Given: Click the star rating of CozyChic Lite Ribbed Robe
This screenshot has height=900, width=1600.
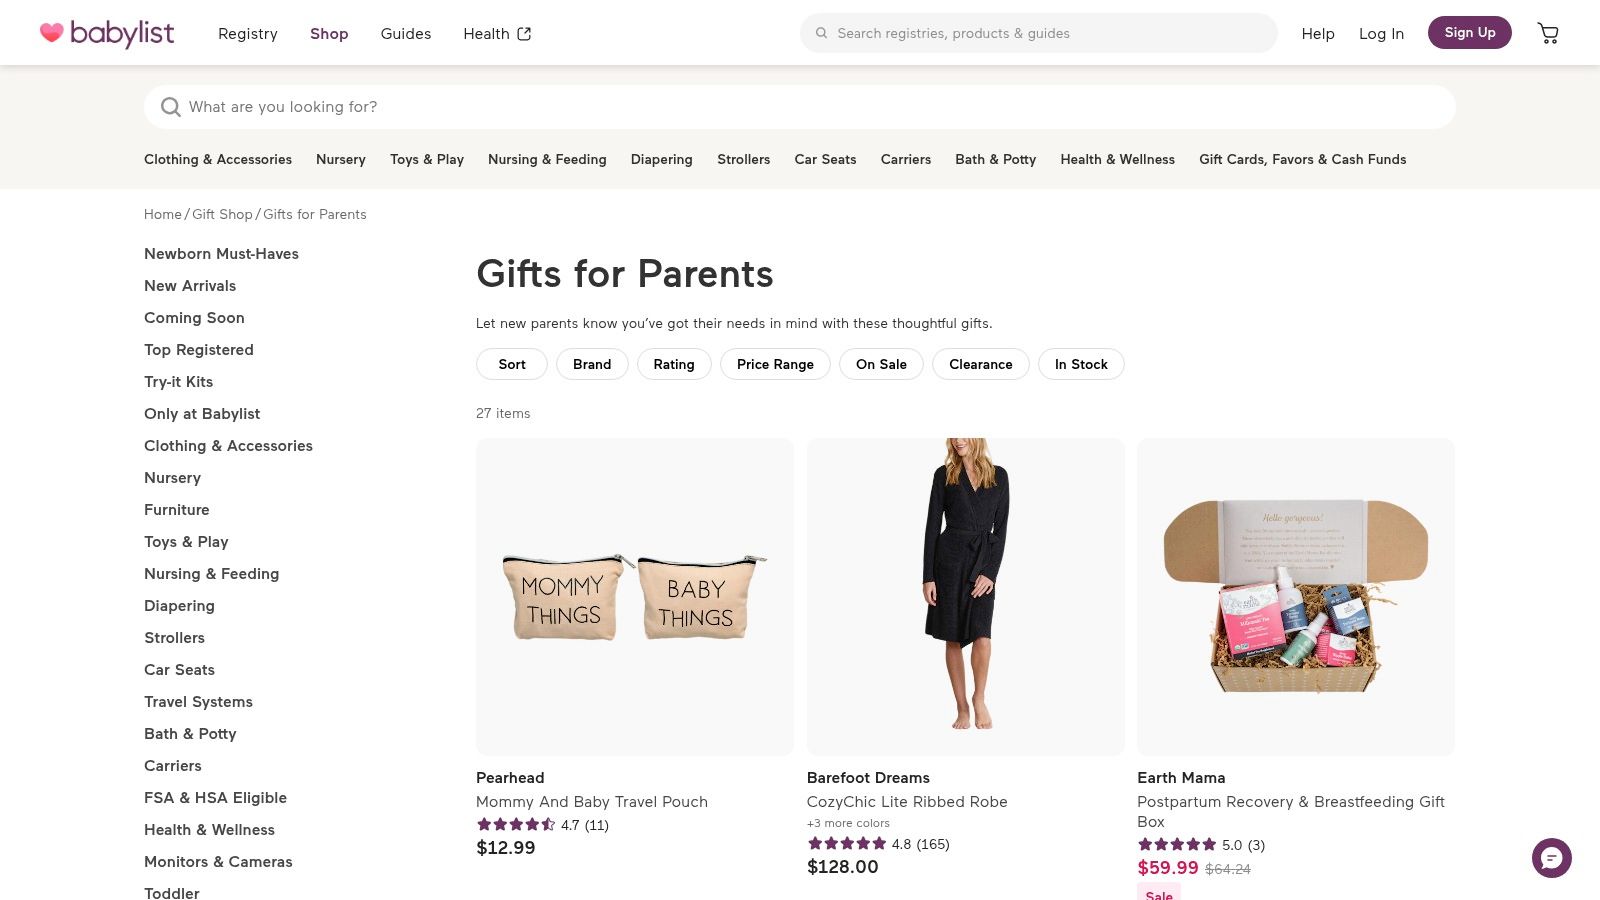Looking at the screenshot, I should 846,844.
